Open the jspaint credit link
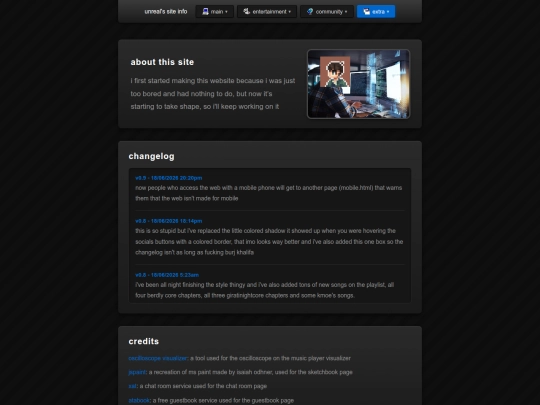 pos(137,372)
